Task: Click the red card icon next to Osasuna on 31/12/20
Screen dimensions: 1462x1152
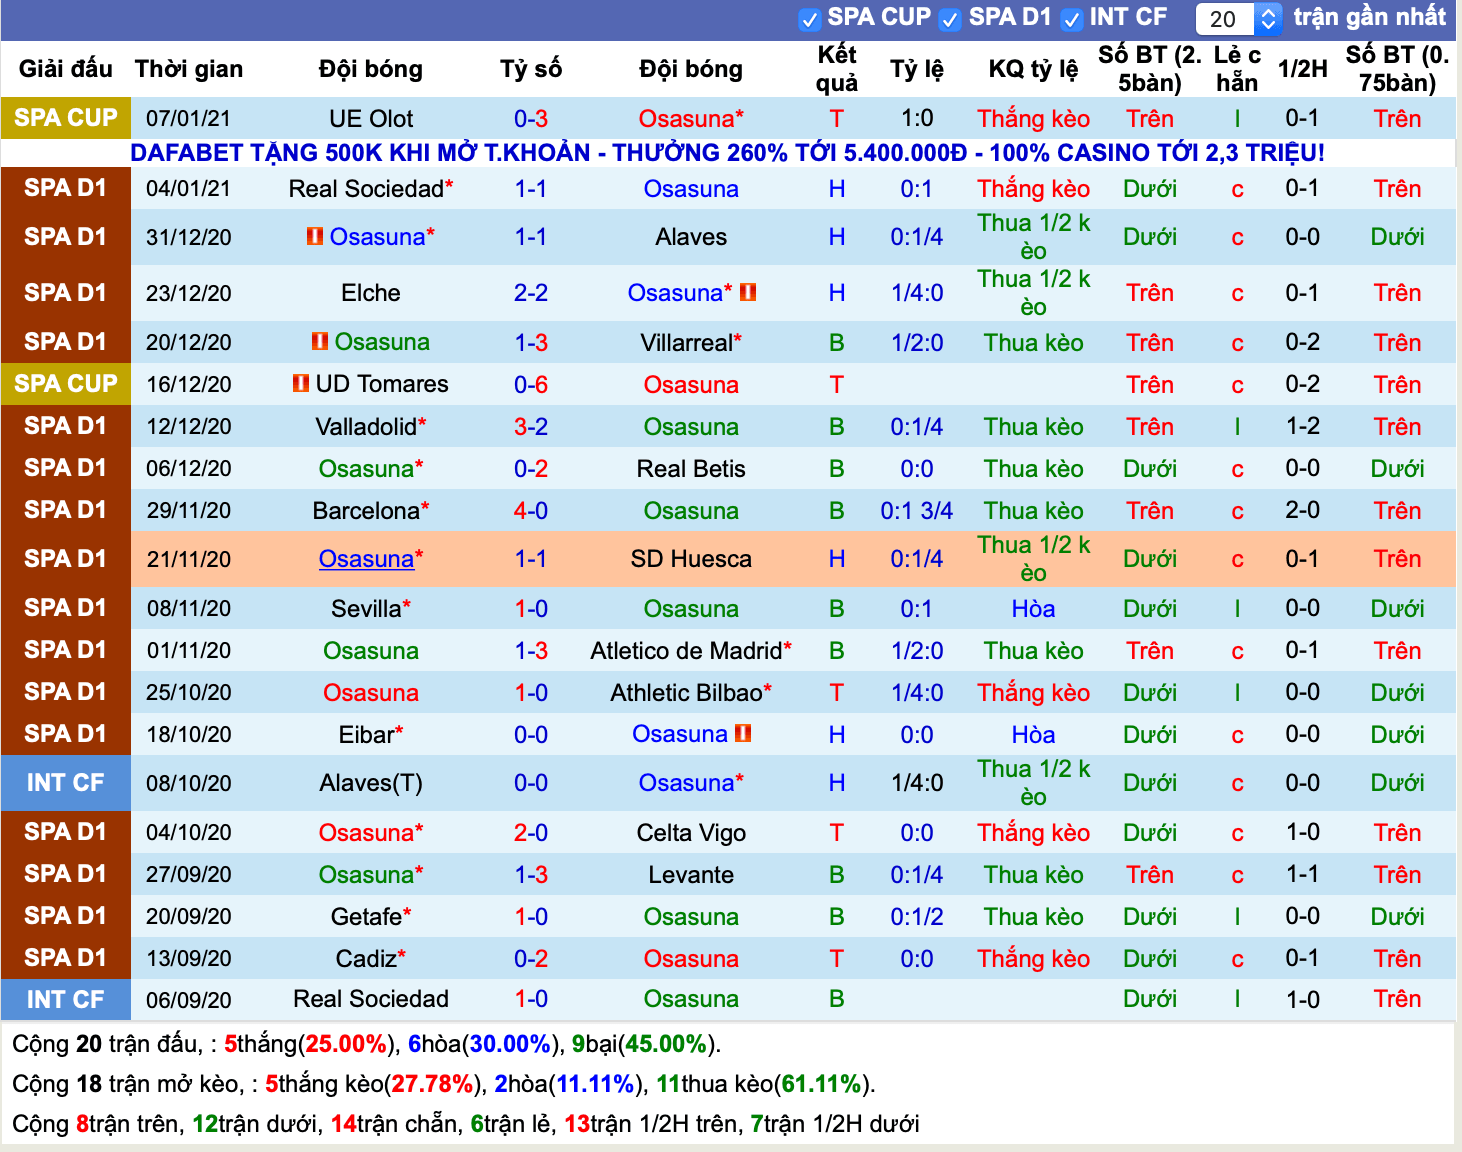Action: pos(315,237)
